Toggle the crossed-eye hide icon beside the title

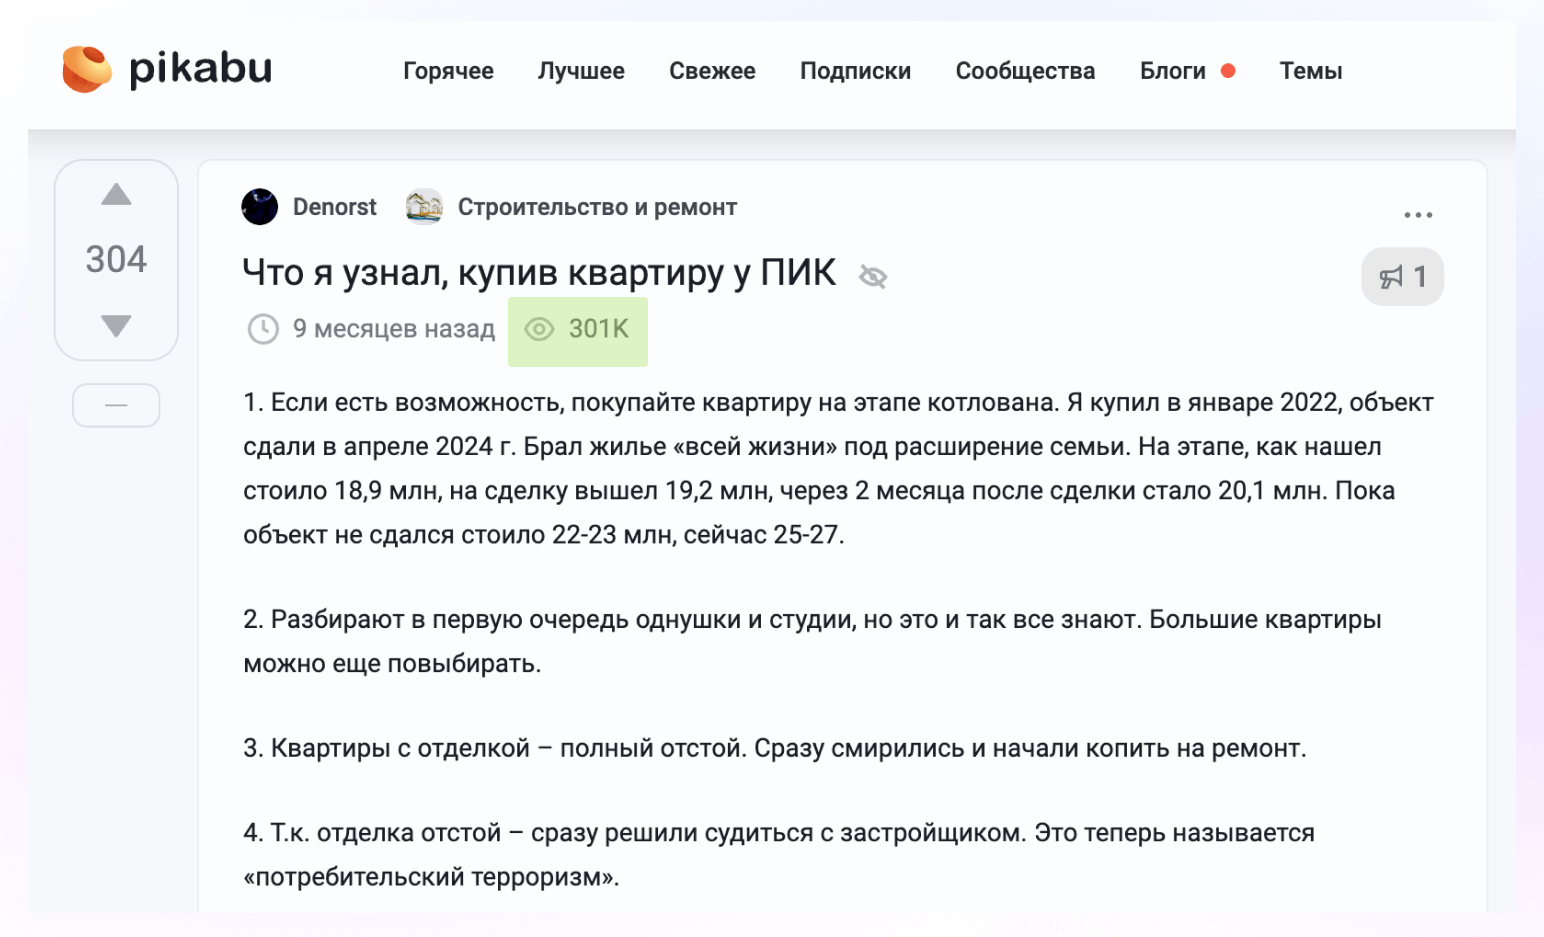tap(873, 276)
